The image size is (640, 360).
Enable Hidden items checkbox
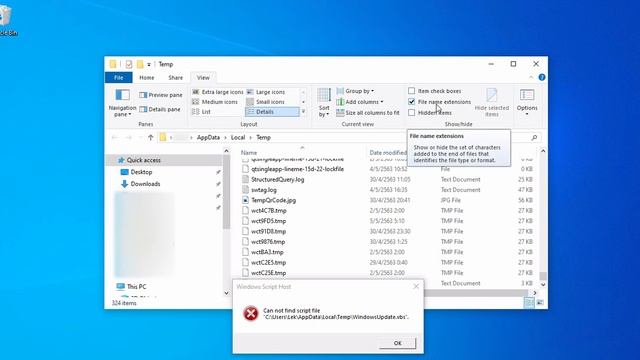pyautogui.click(x=411, y=112)
